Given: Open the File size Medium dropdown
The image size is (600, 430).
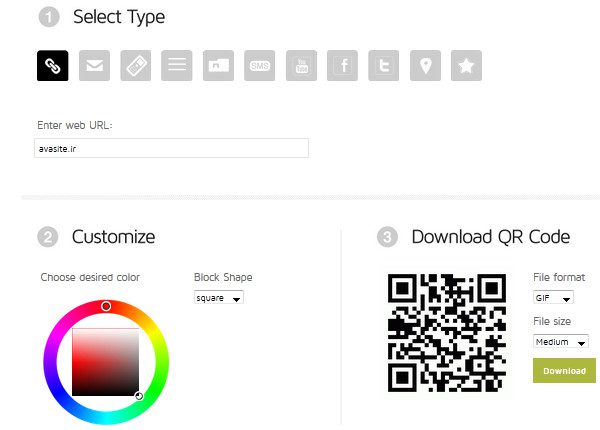Looking at the screenshot, I should click(561, 341).
